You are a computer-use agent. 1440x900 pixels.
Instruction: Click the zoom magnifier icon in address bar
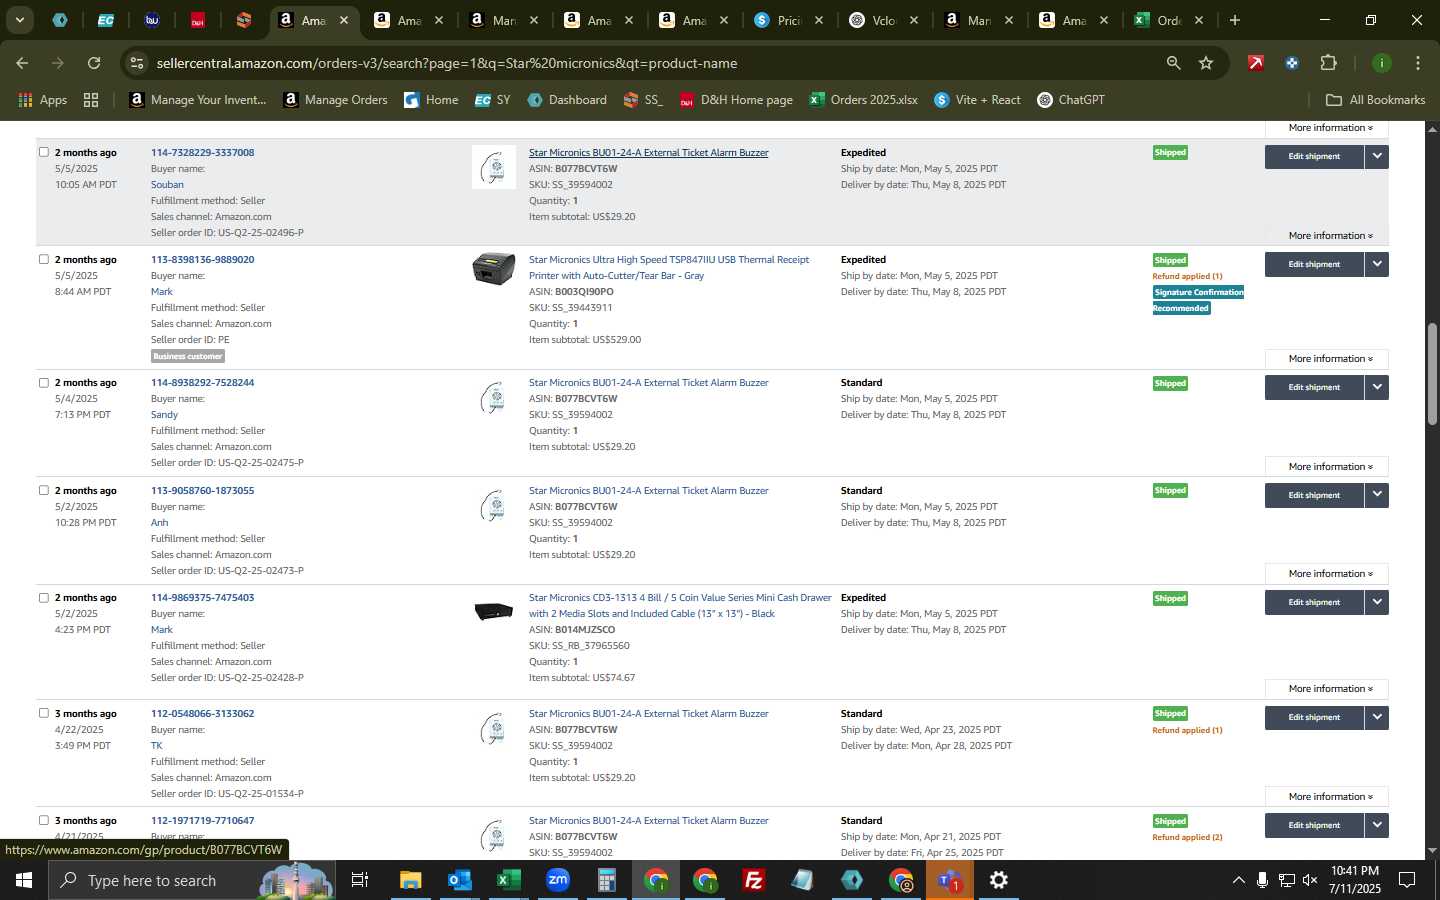point(1173,63)
